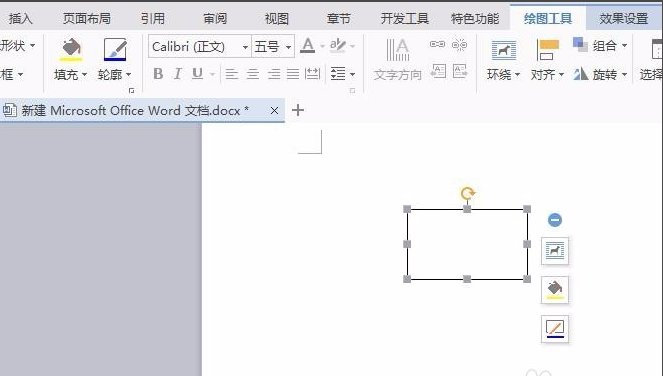Click the document file icon in tab
Image resolution: width=663 pixels, height=376 pixels.
tap(10, 110)
